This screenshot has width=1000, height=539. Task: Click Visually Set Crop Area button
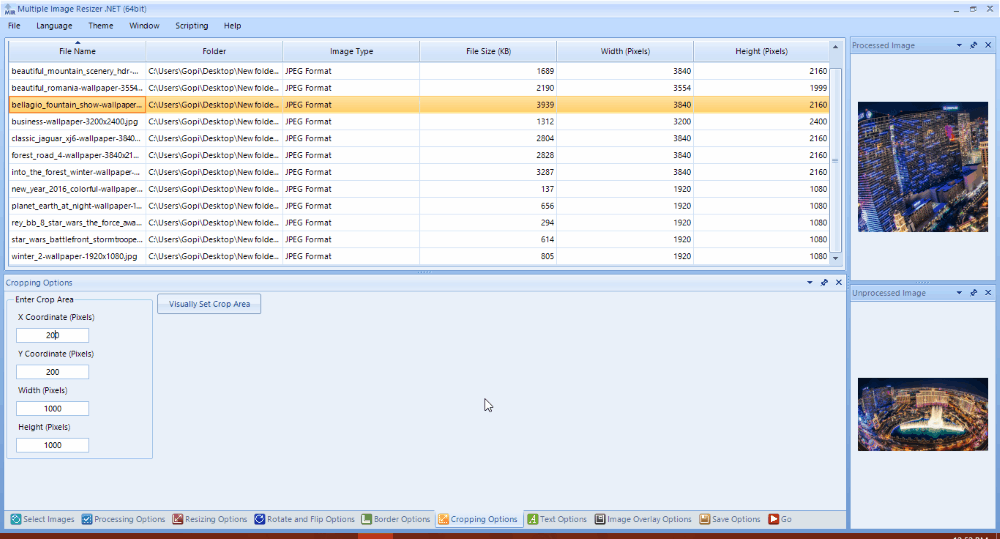click(x=209, y=304)
